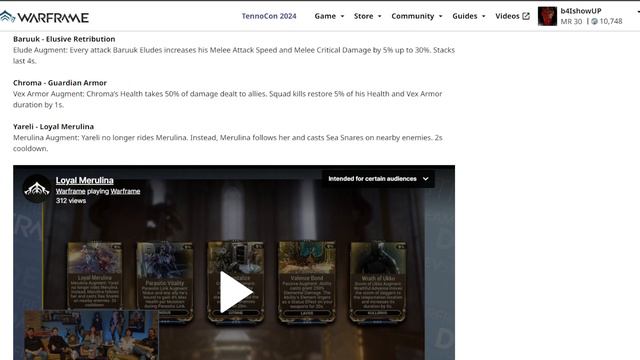Click the Warframe logo in the header

coord(44,17)
